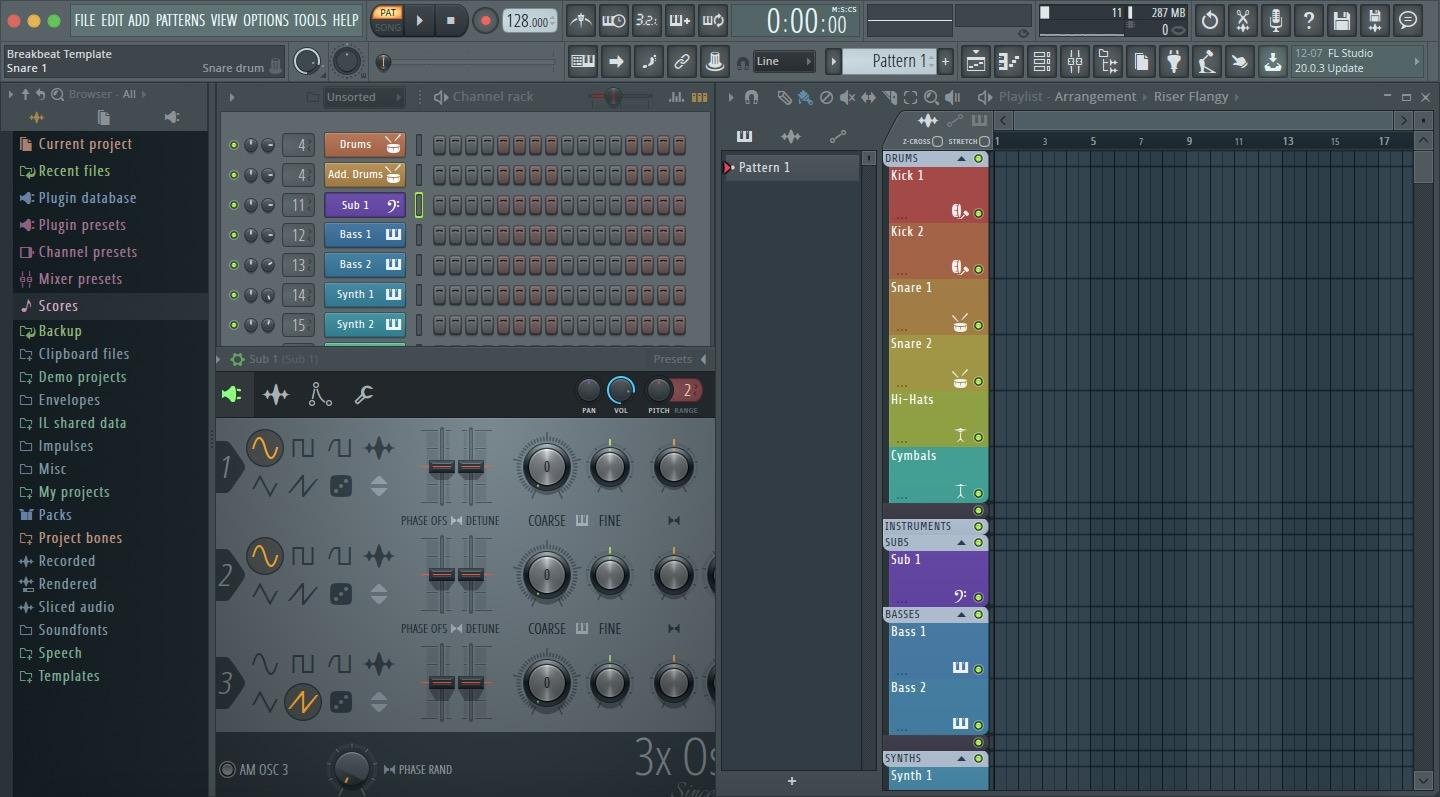Mute the Drums channel green LED

tap(234, 145)
